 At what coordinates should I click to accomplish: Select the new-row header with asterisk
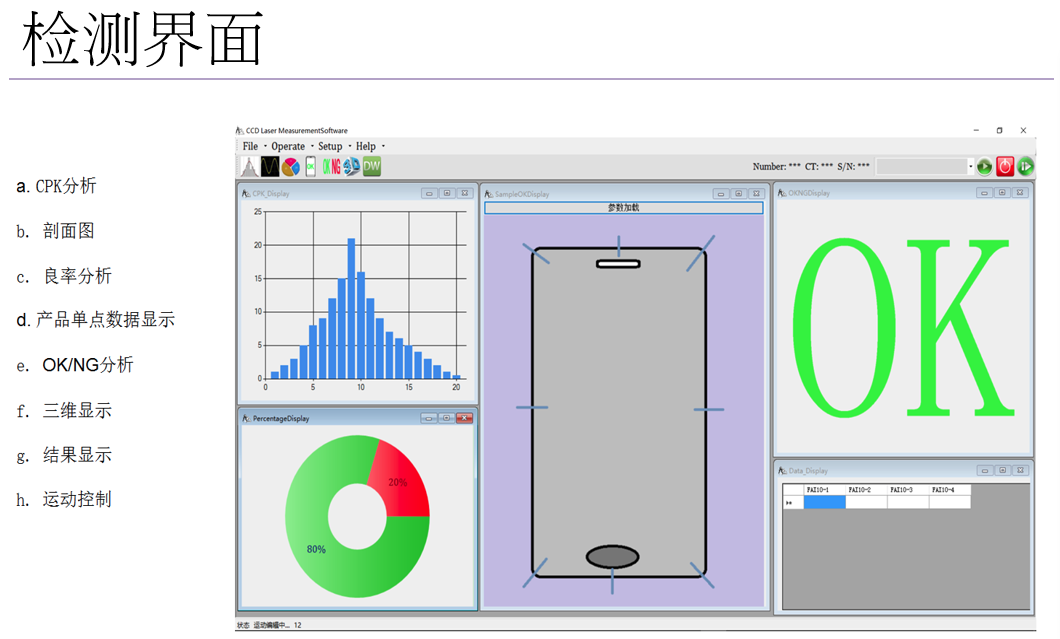[x=793, y=502]
